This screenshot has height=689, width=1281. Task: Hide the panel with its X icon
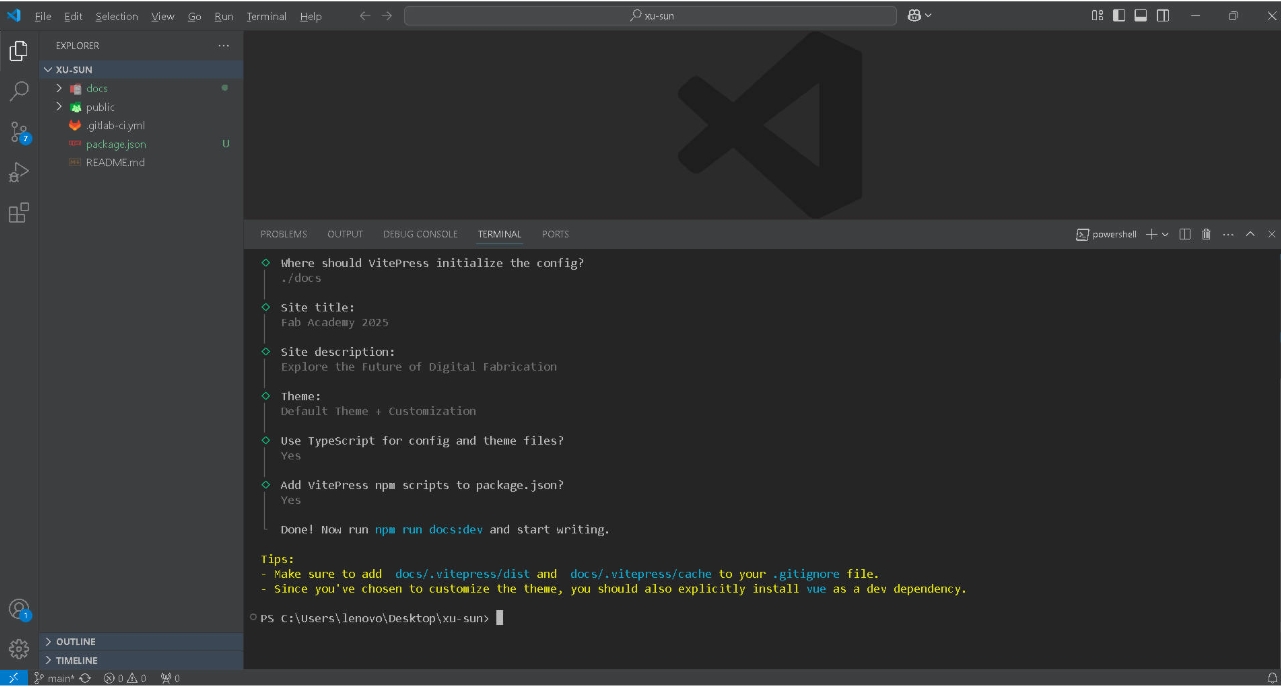point(1271,234)
